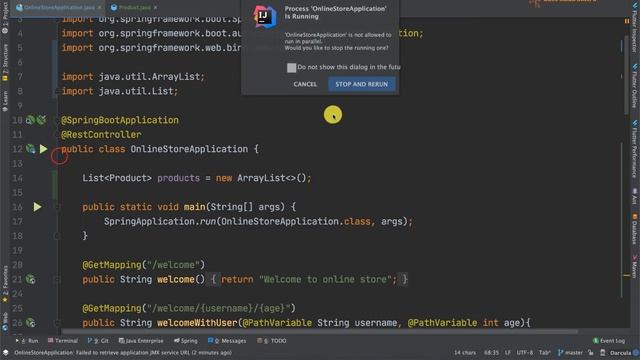This screenshot has width=640, height=360.
Task: Click '@RestController' annotation in code
Action: tap(101, 135)
